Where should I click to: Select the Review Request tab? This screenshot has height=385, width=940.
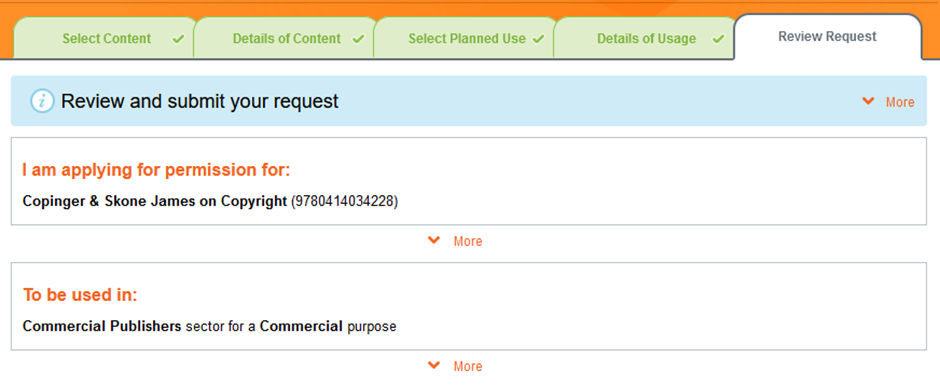point(827,37)
